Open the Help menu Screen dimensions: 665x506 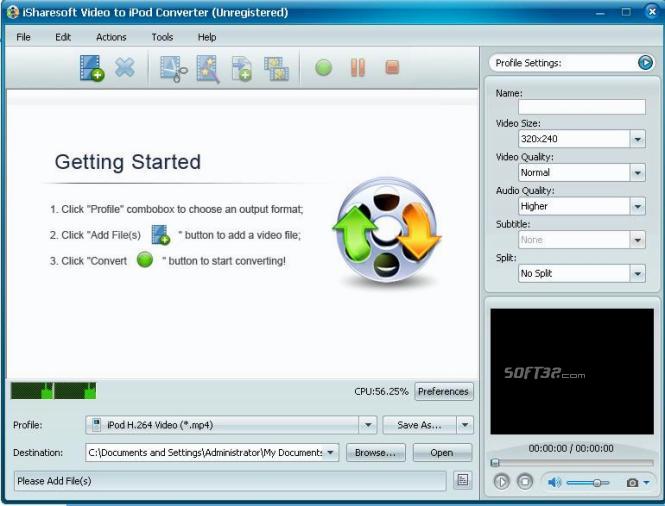point(207,37)
